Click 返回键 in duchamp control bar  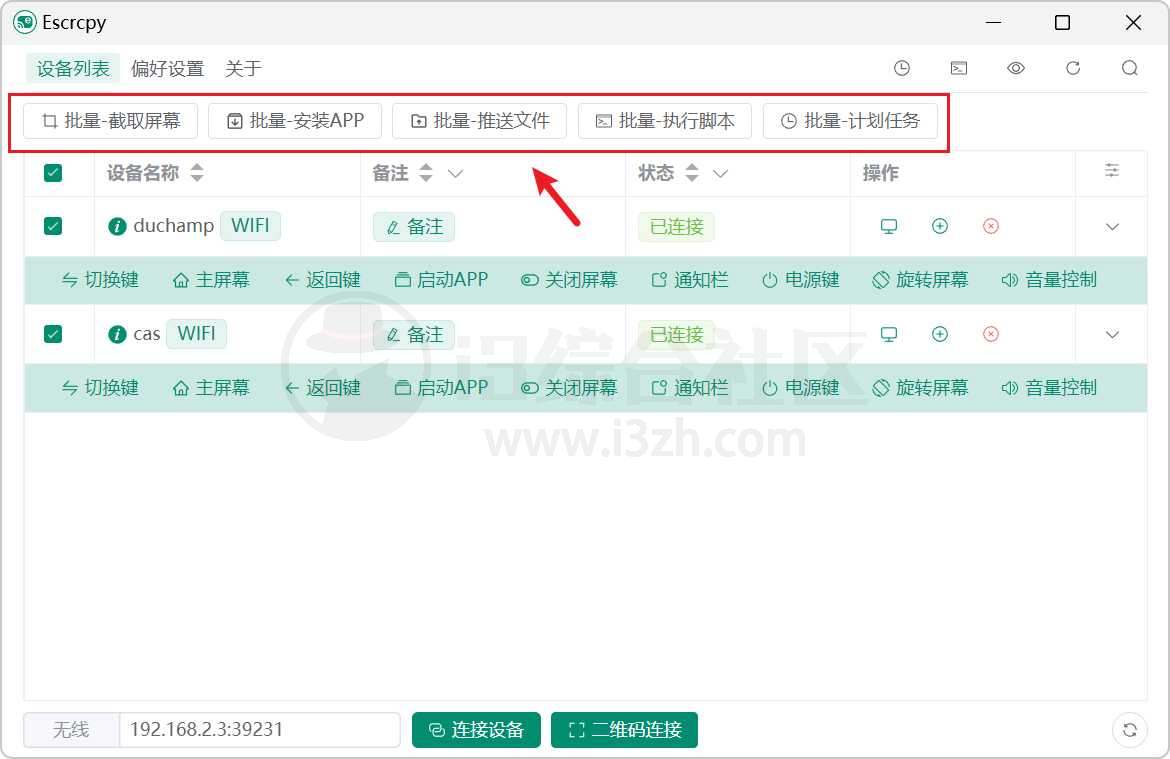coord(322,280)
